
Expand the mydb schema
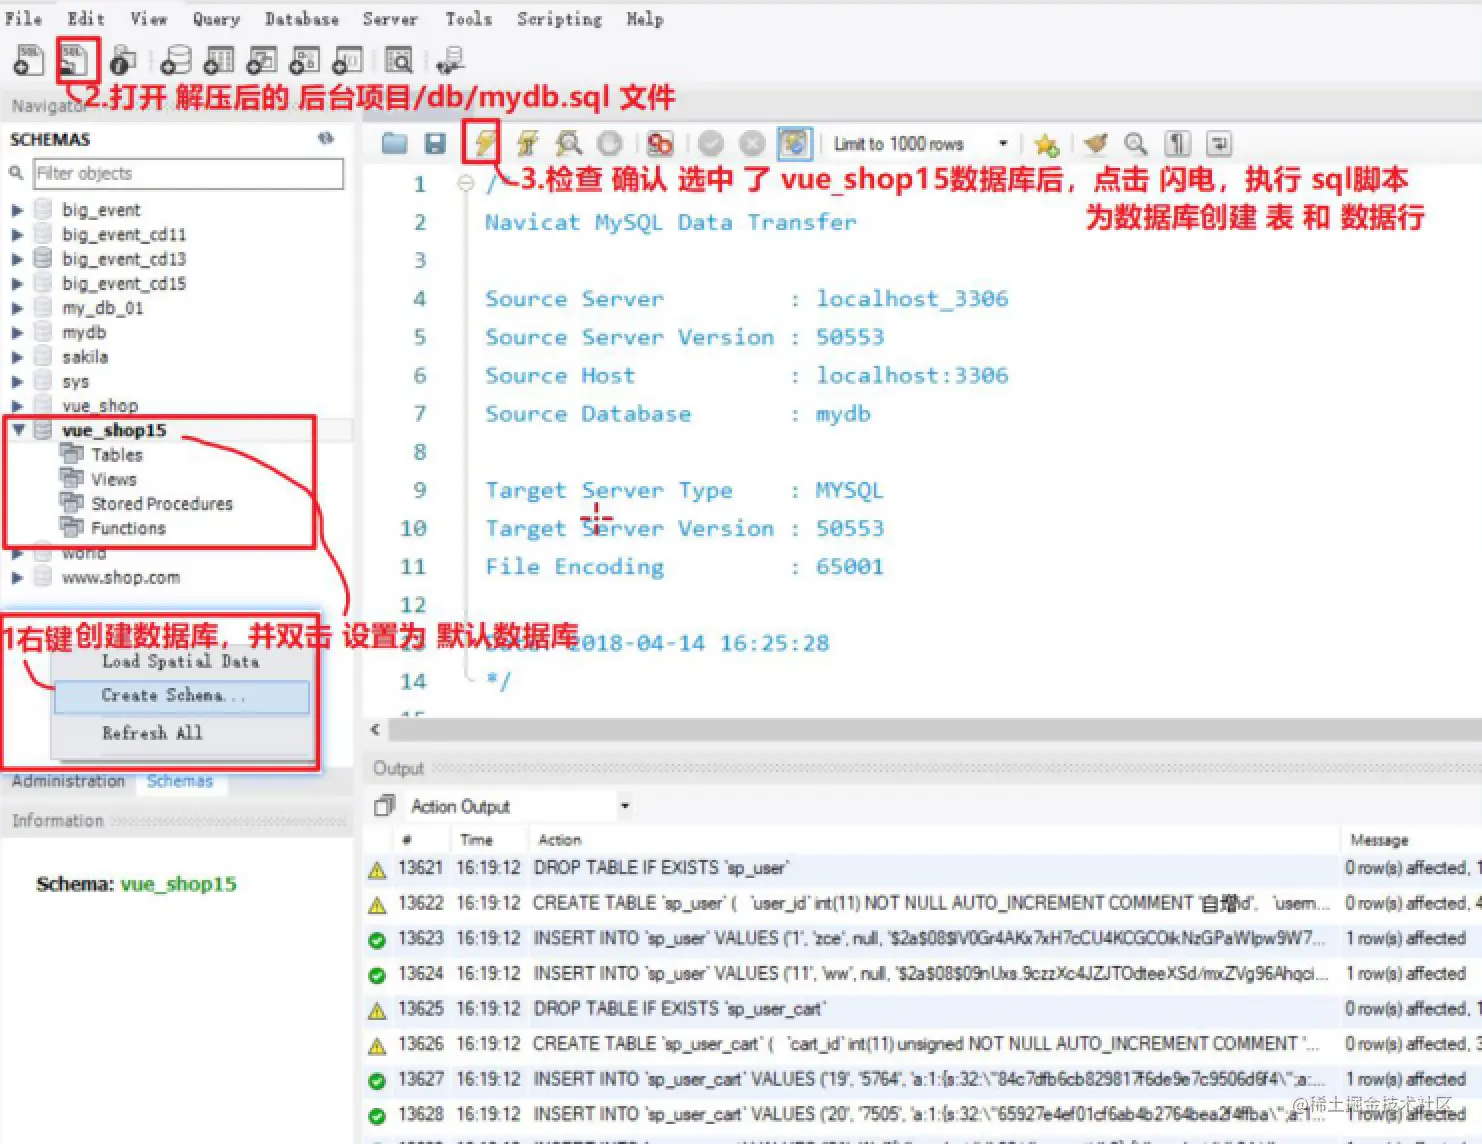pos(17,332)
